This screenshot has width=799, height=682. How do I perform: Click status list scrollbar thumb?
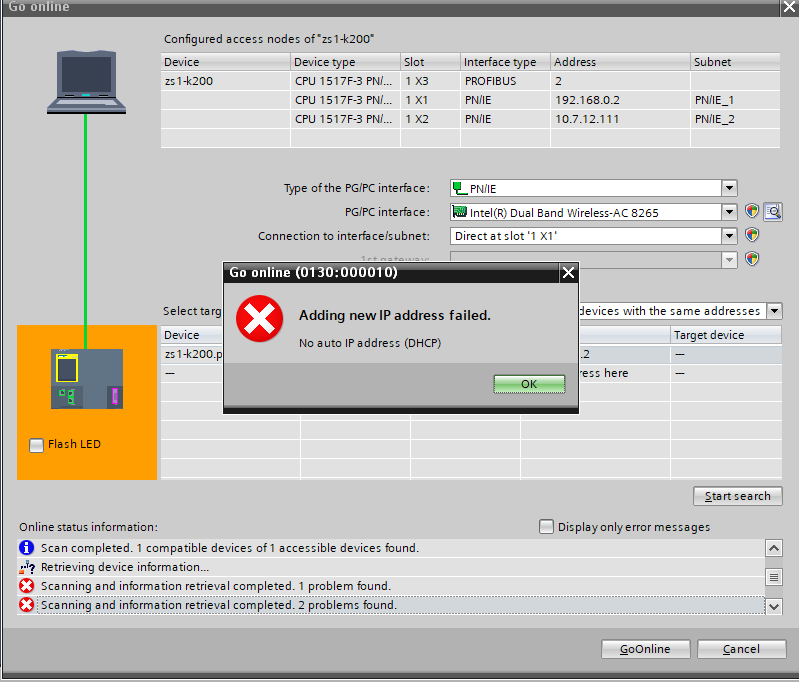point(774,577)
